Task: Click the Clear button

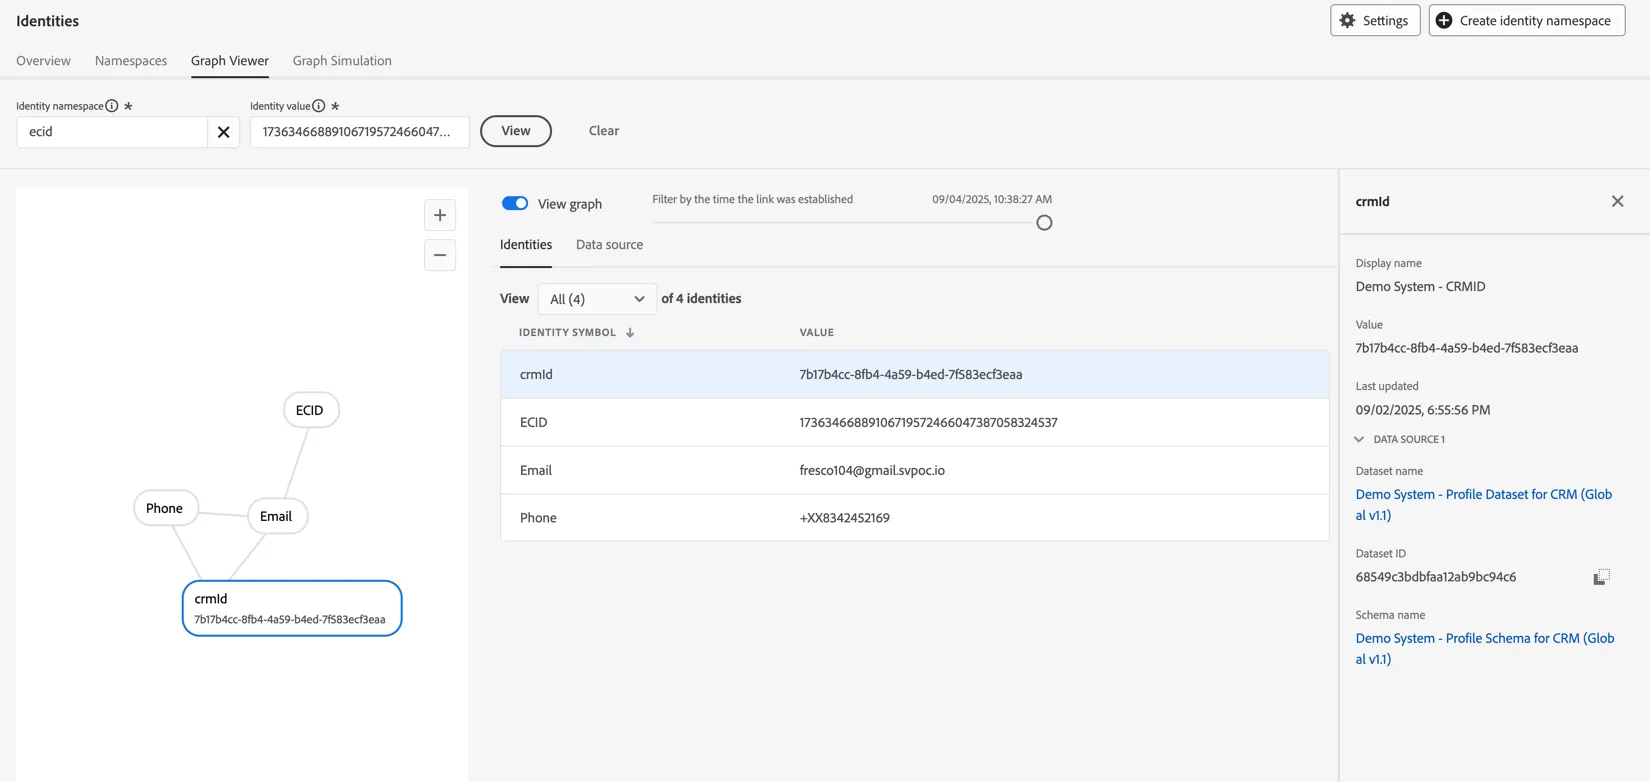Action: point(604,131)
